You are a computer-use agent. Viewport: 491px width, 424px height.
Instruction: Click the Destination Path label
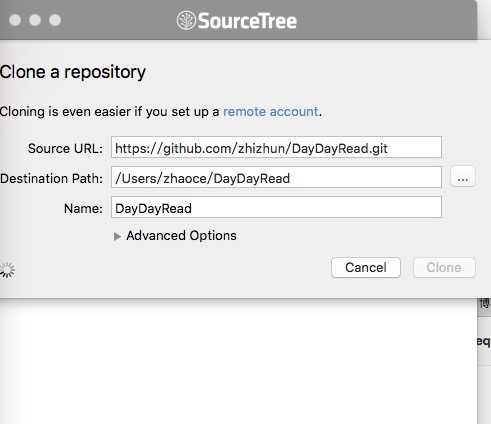pyautogui.click(x=51, y=178)
